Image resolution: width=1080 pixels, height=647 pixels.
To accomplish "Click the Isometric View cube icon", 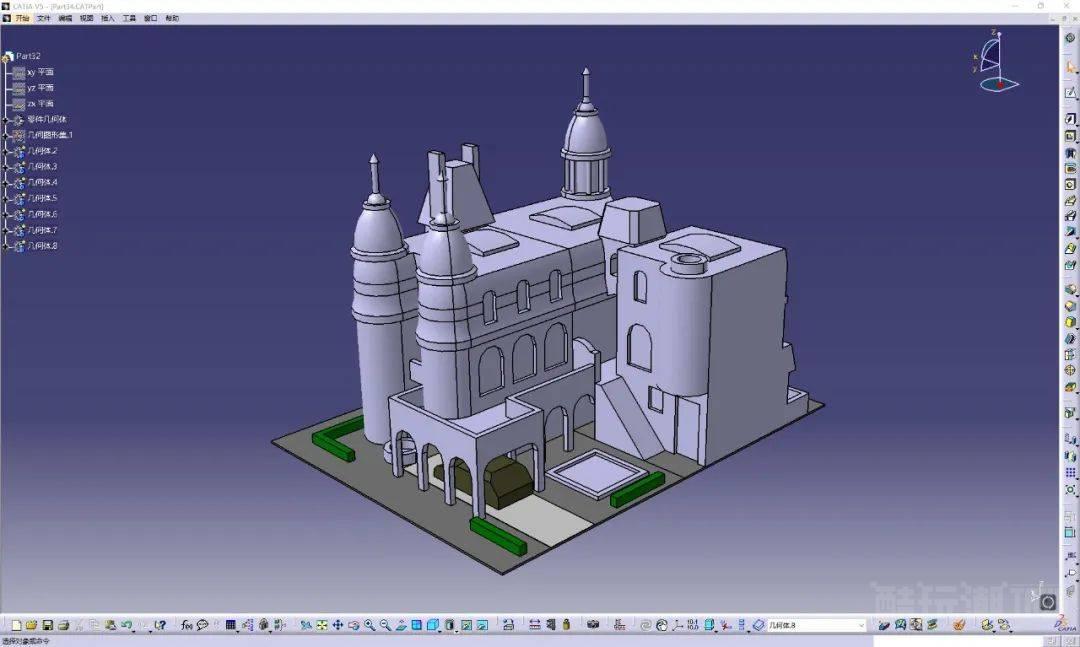I will [433, 625].
